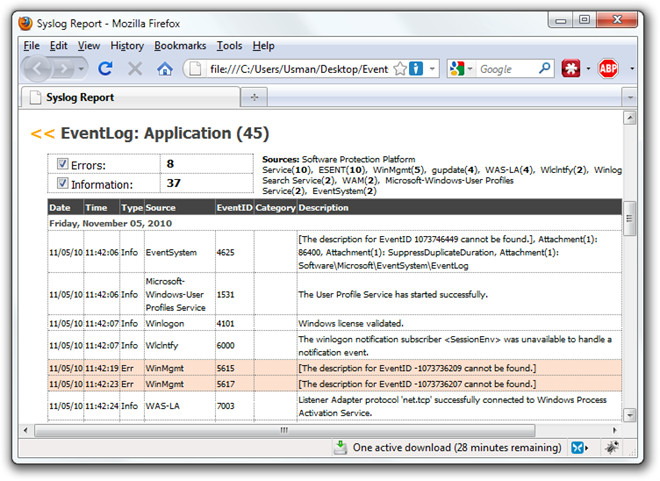Click the Friday, November 05, 2010 row
This screenshot has width=660, height=481.
[x=335, y=223]
